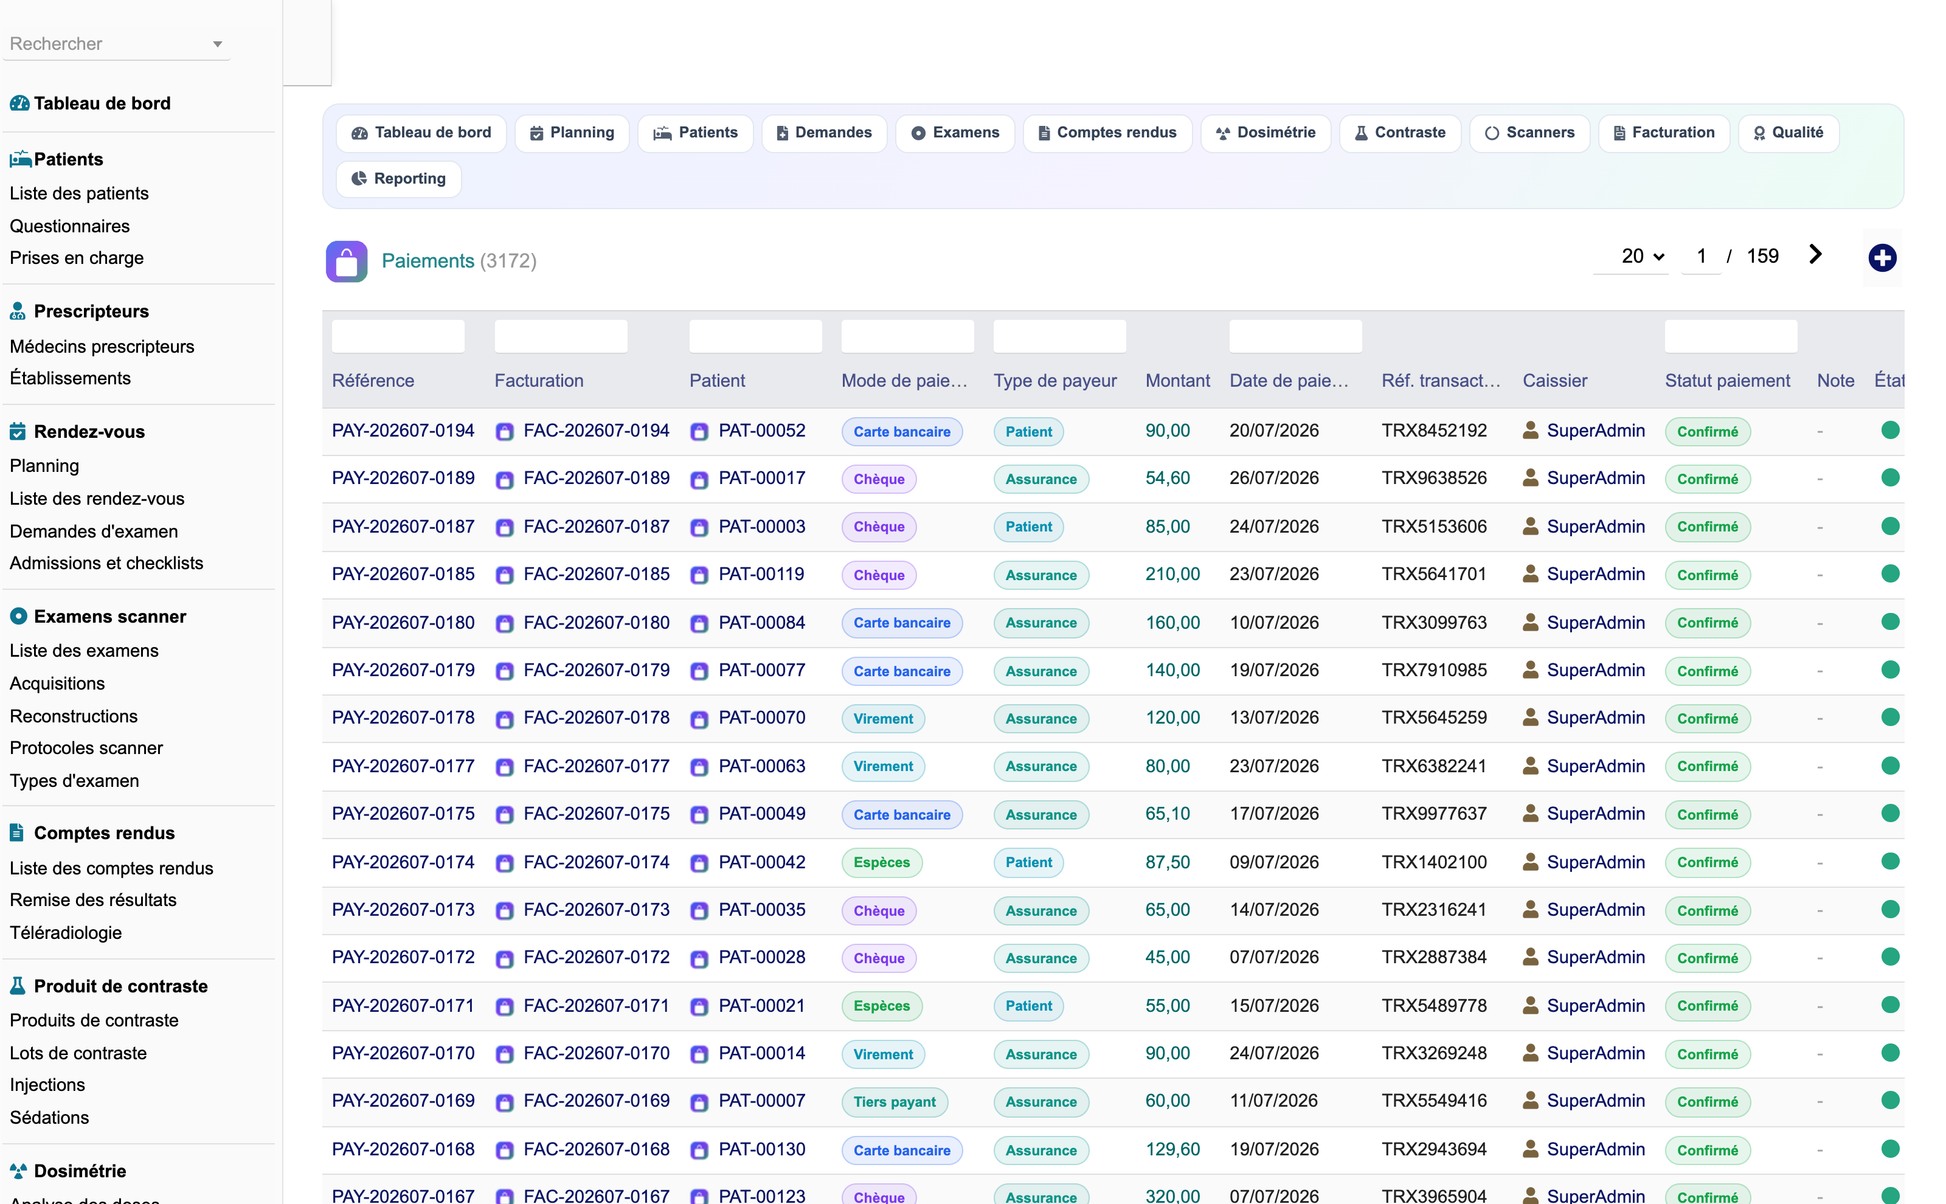Click the Tiers payant badge
This screenshot has width=1946, height=1204.
coord(895,1102)
